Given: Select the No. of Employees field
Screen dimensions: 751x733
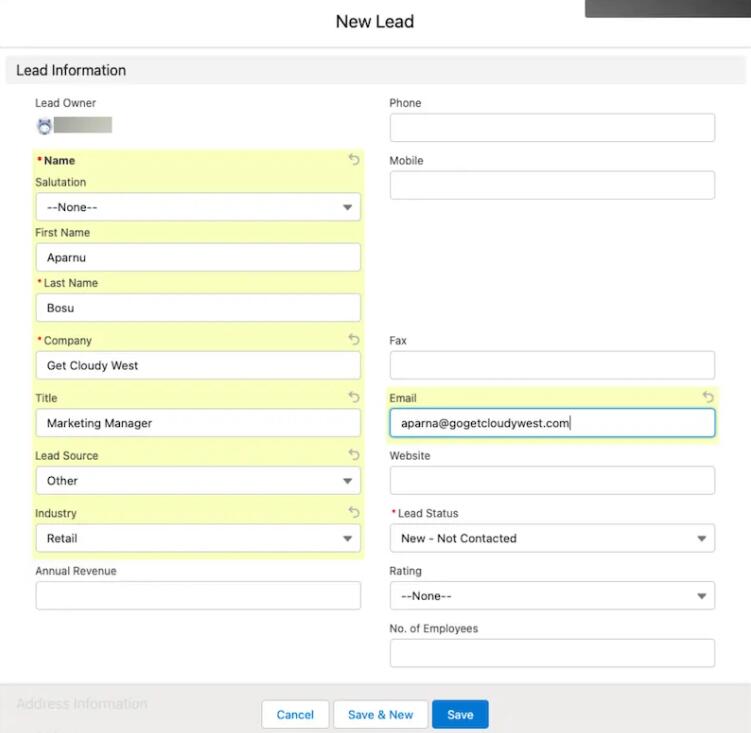Looking at the screenshot, I should tap(552, 653).
